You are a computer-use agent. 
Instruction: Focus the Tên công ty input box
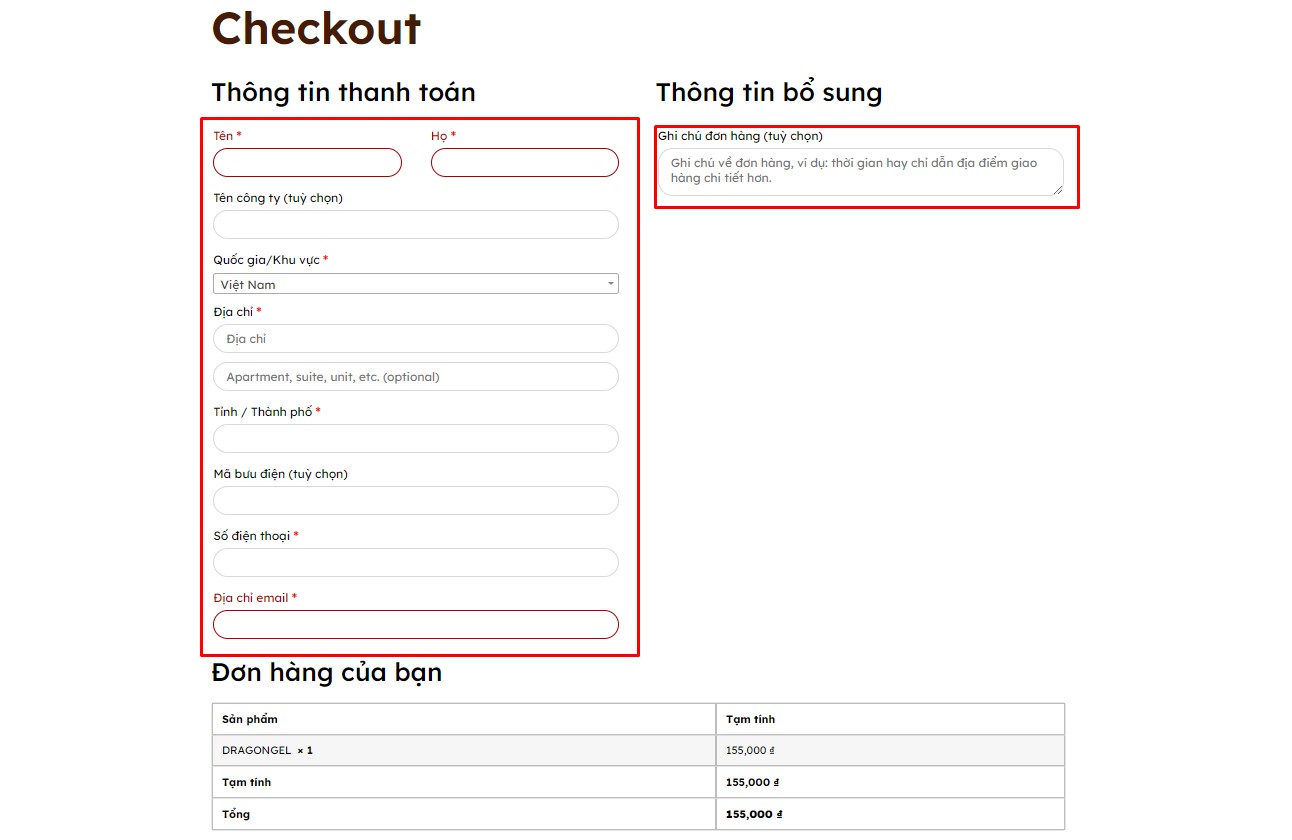(415, 225)
